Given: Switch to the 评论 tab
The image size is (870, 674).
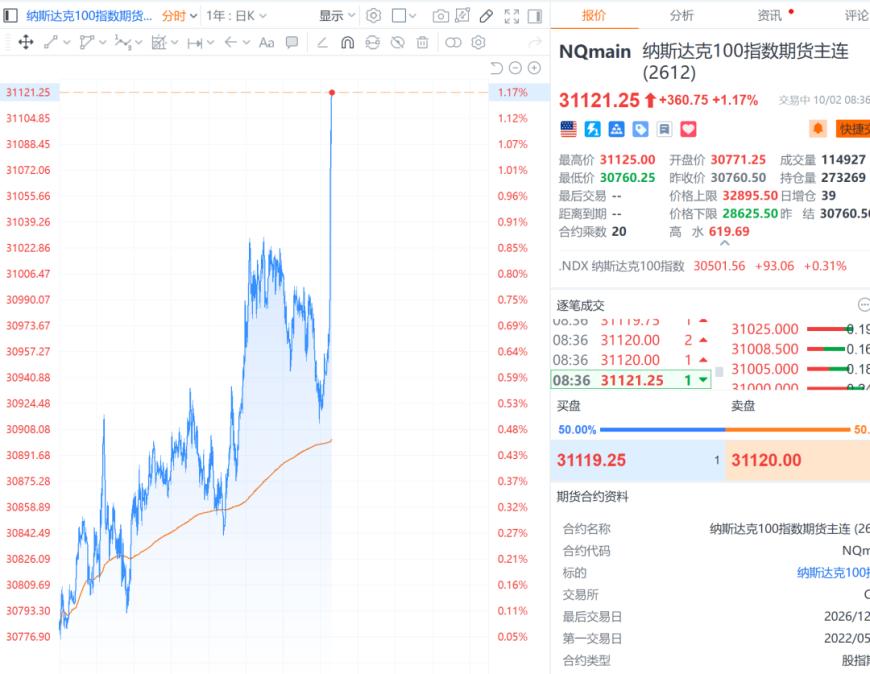Looking at the screenshot, I should pos(857,16).
